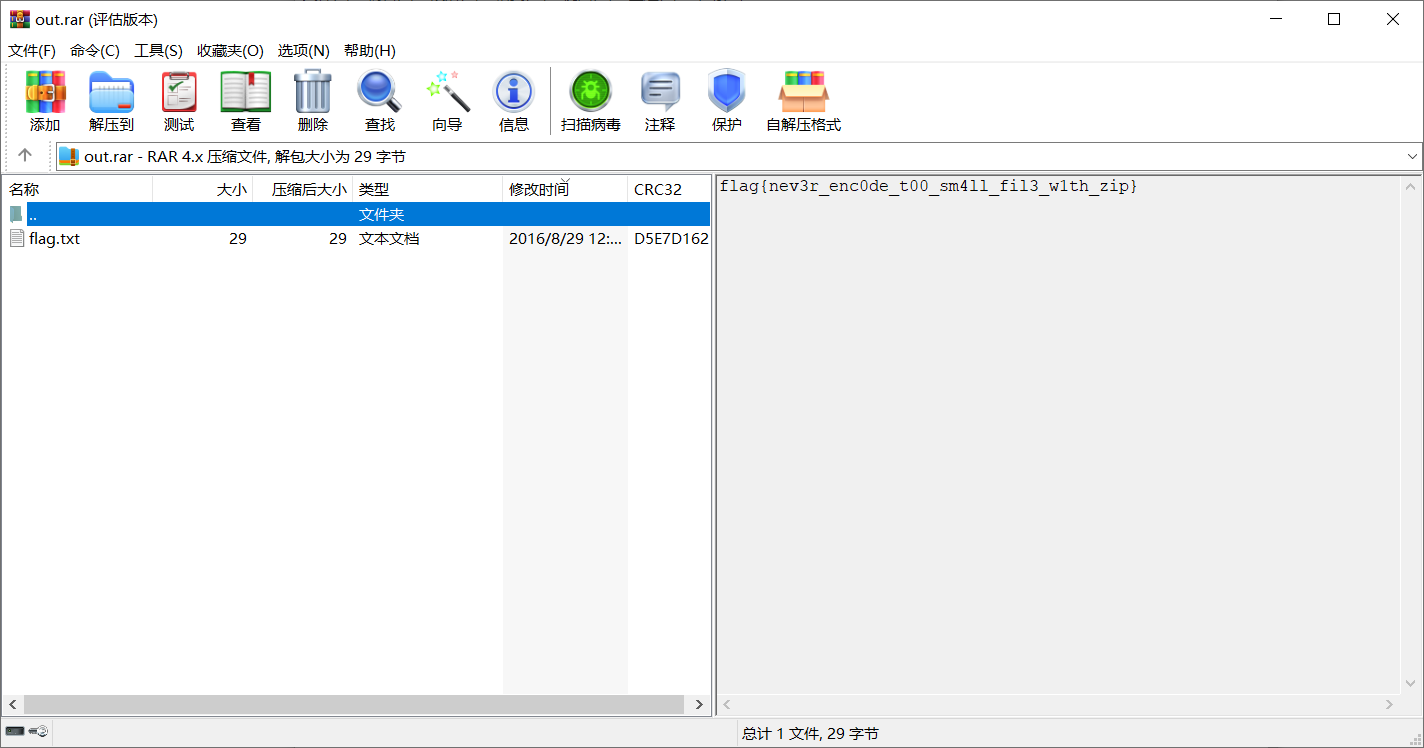Open the 文件(F) menu
The height and width of the screenshot is (748, 1424).
click(x=32, y=51)
